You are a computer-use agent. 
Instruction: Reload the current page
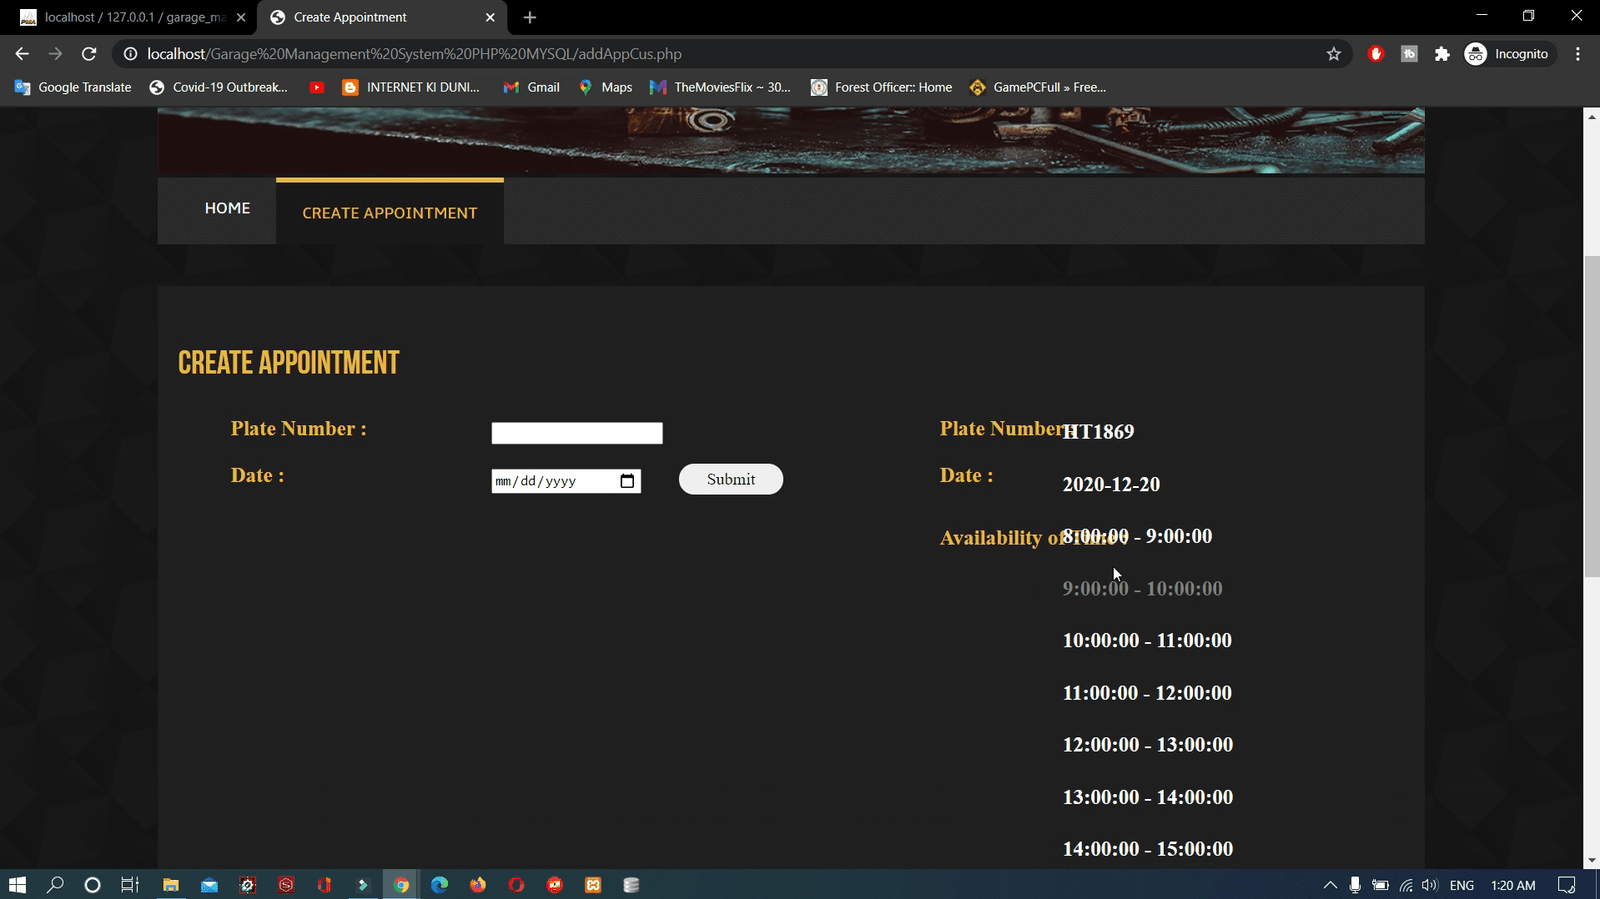pos(89,54)
